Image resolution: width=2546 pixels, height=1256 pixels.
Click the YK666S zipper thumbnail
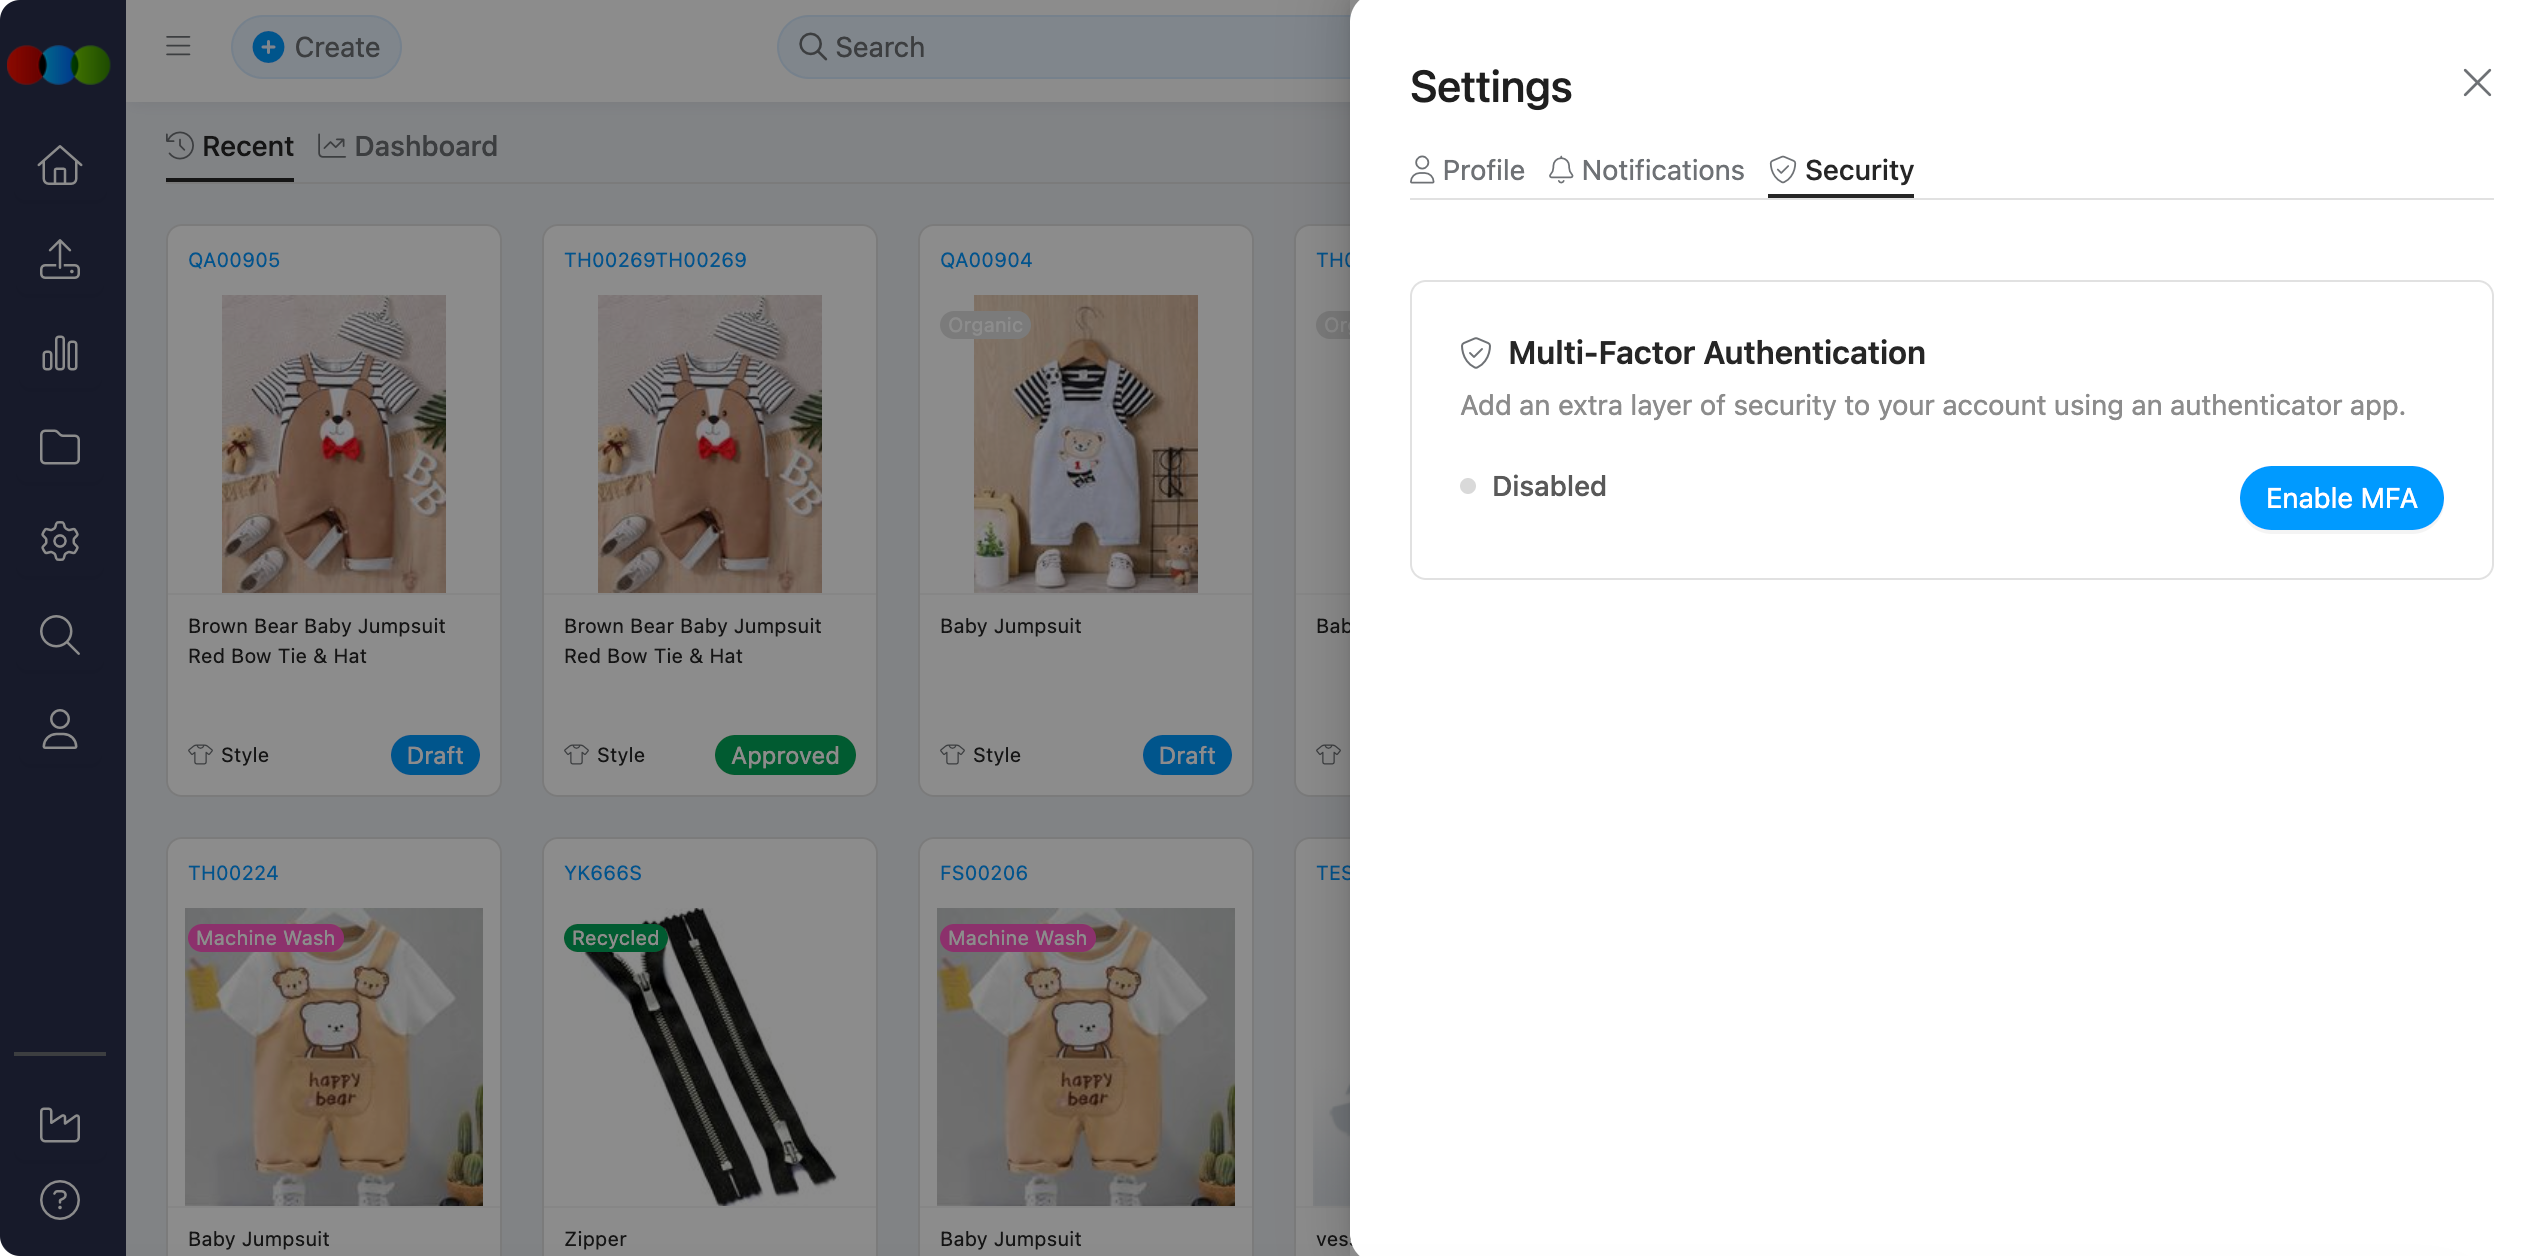click(710, 1056)
